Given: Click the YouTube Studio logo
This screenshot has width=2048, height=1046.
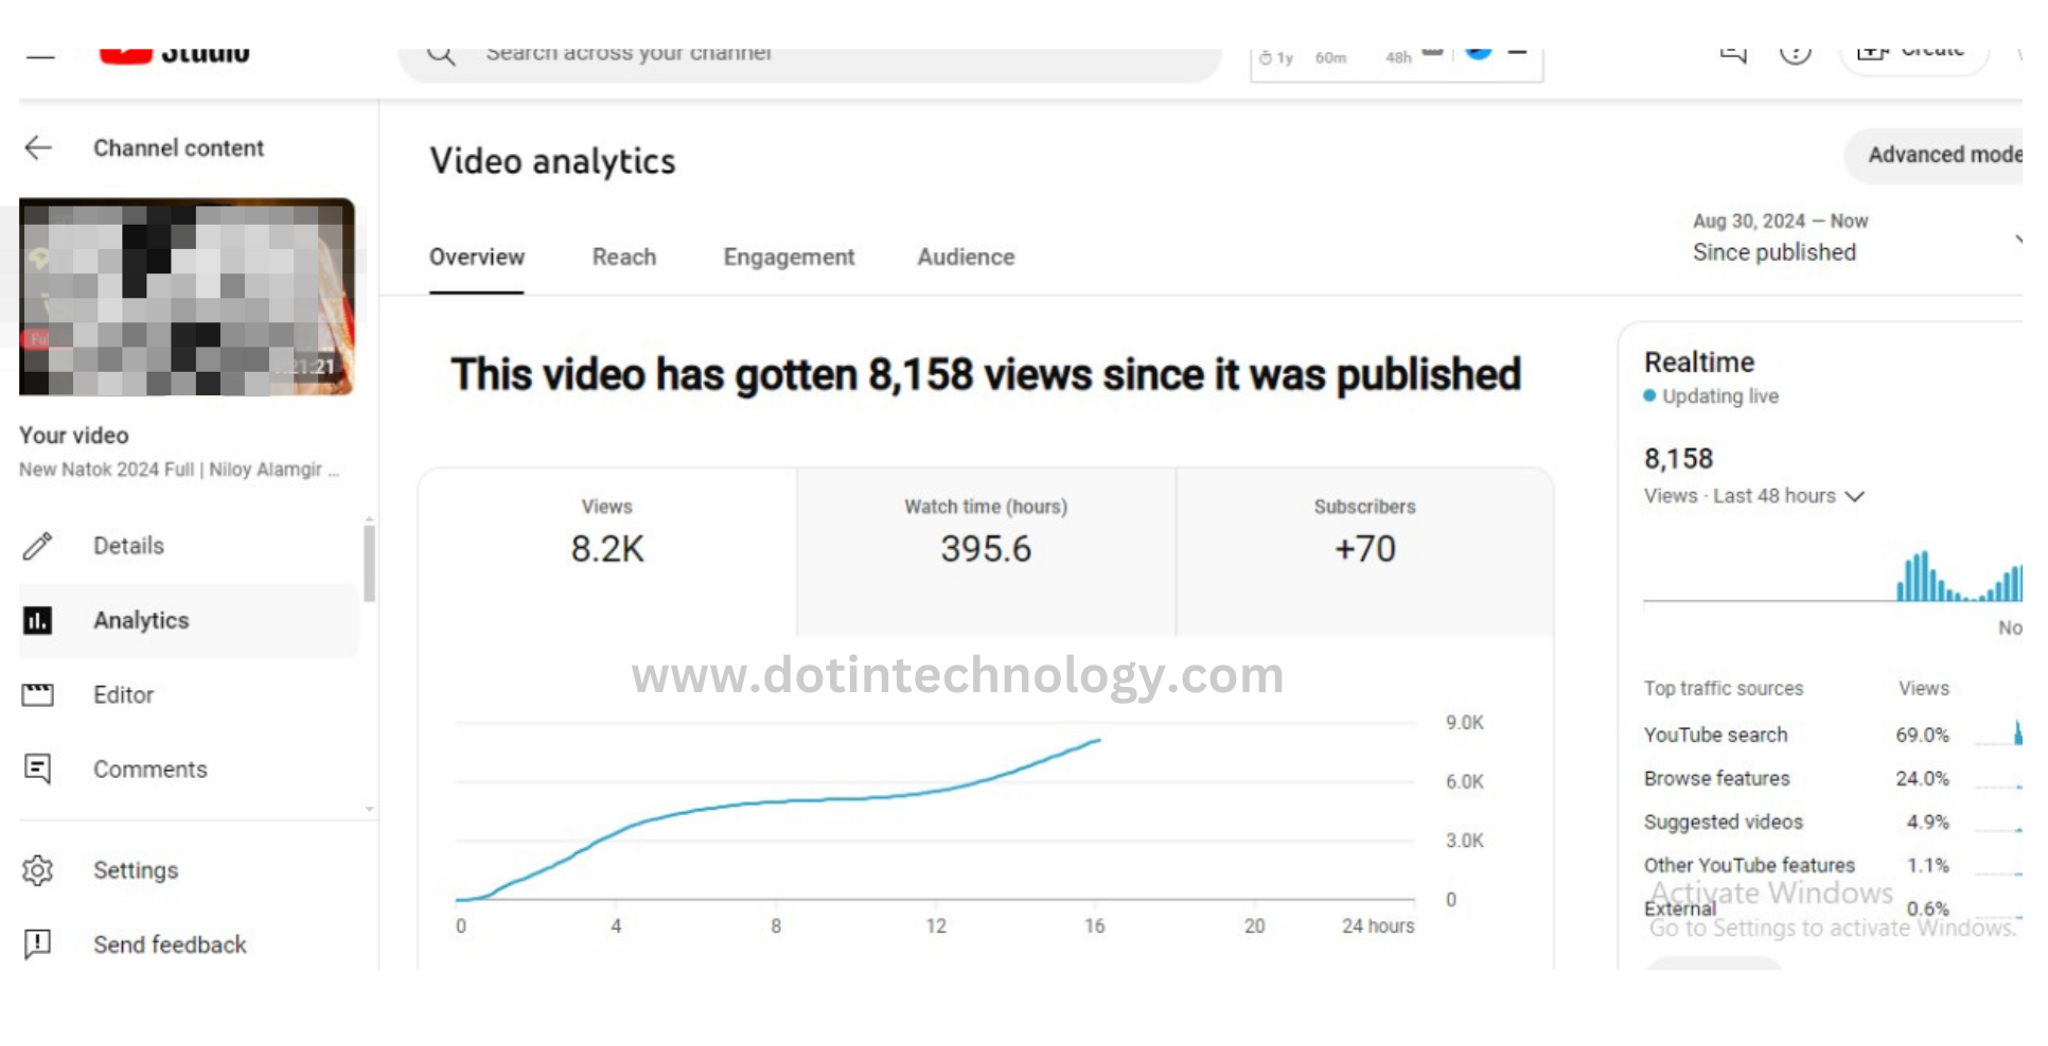Looking at the screenshot, I should pyautogui.click(x=174, y=55).
